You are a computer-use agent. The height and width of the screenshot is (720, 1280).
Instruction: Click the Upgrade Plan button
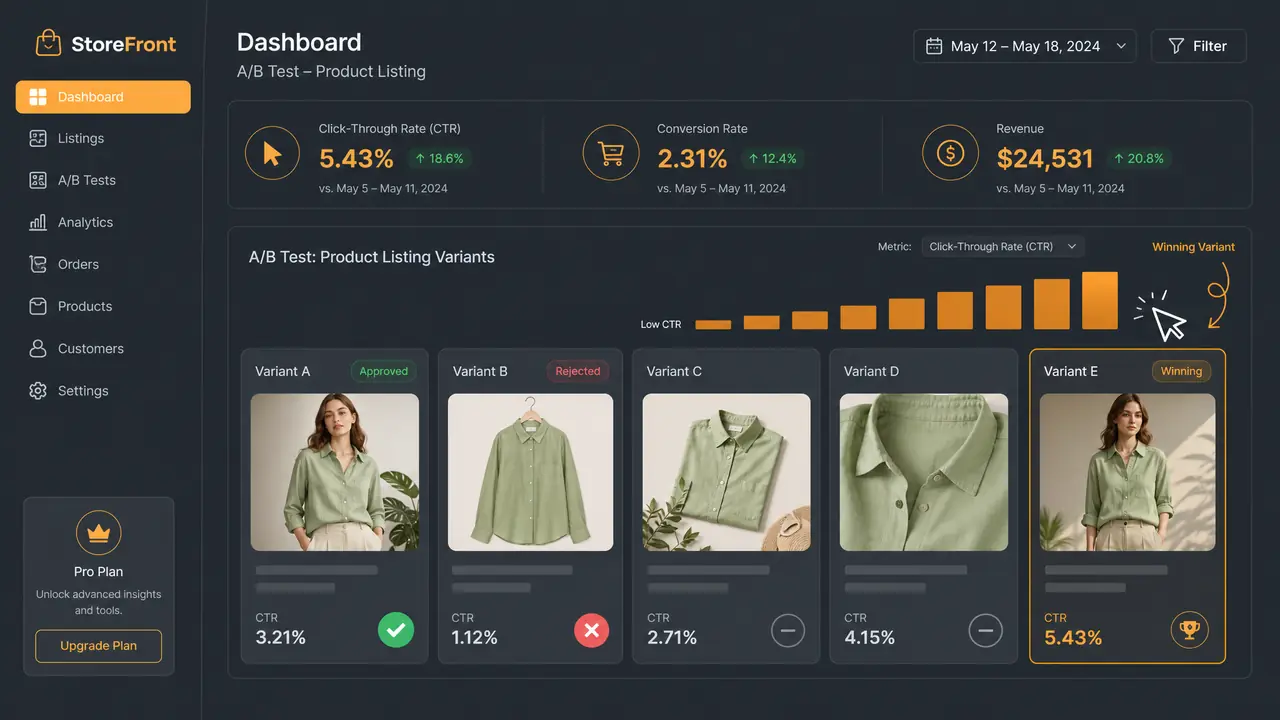coord(98,646)
